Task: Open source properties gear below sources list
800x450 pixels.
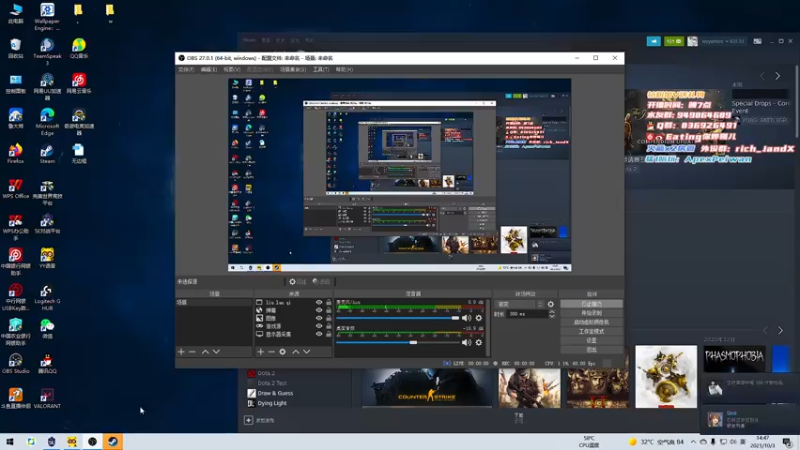Action: (x=283, y=352)
